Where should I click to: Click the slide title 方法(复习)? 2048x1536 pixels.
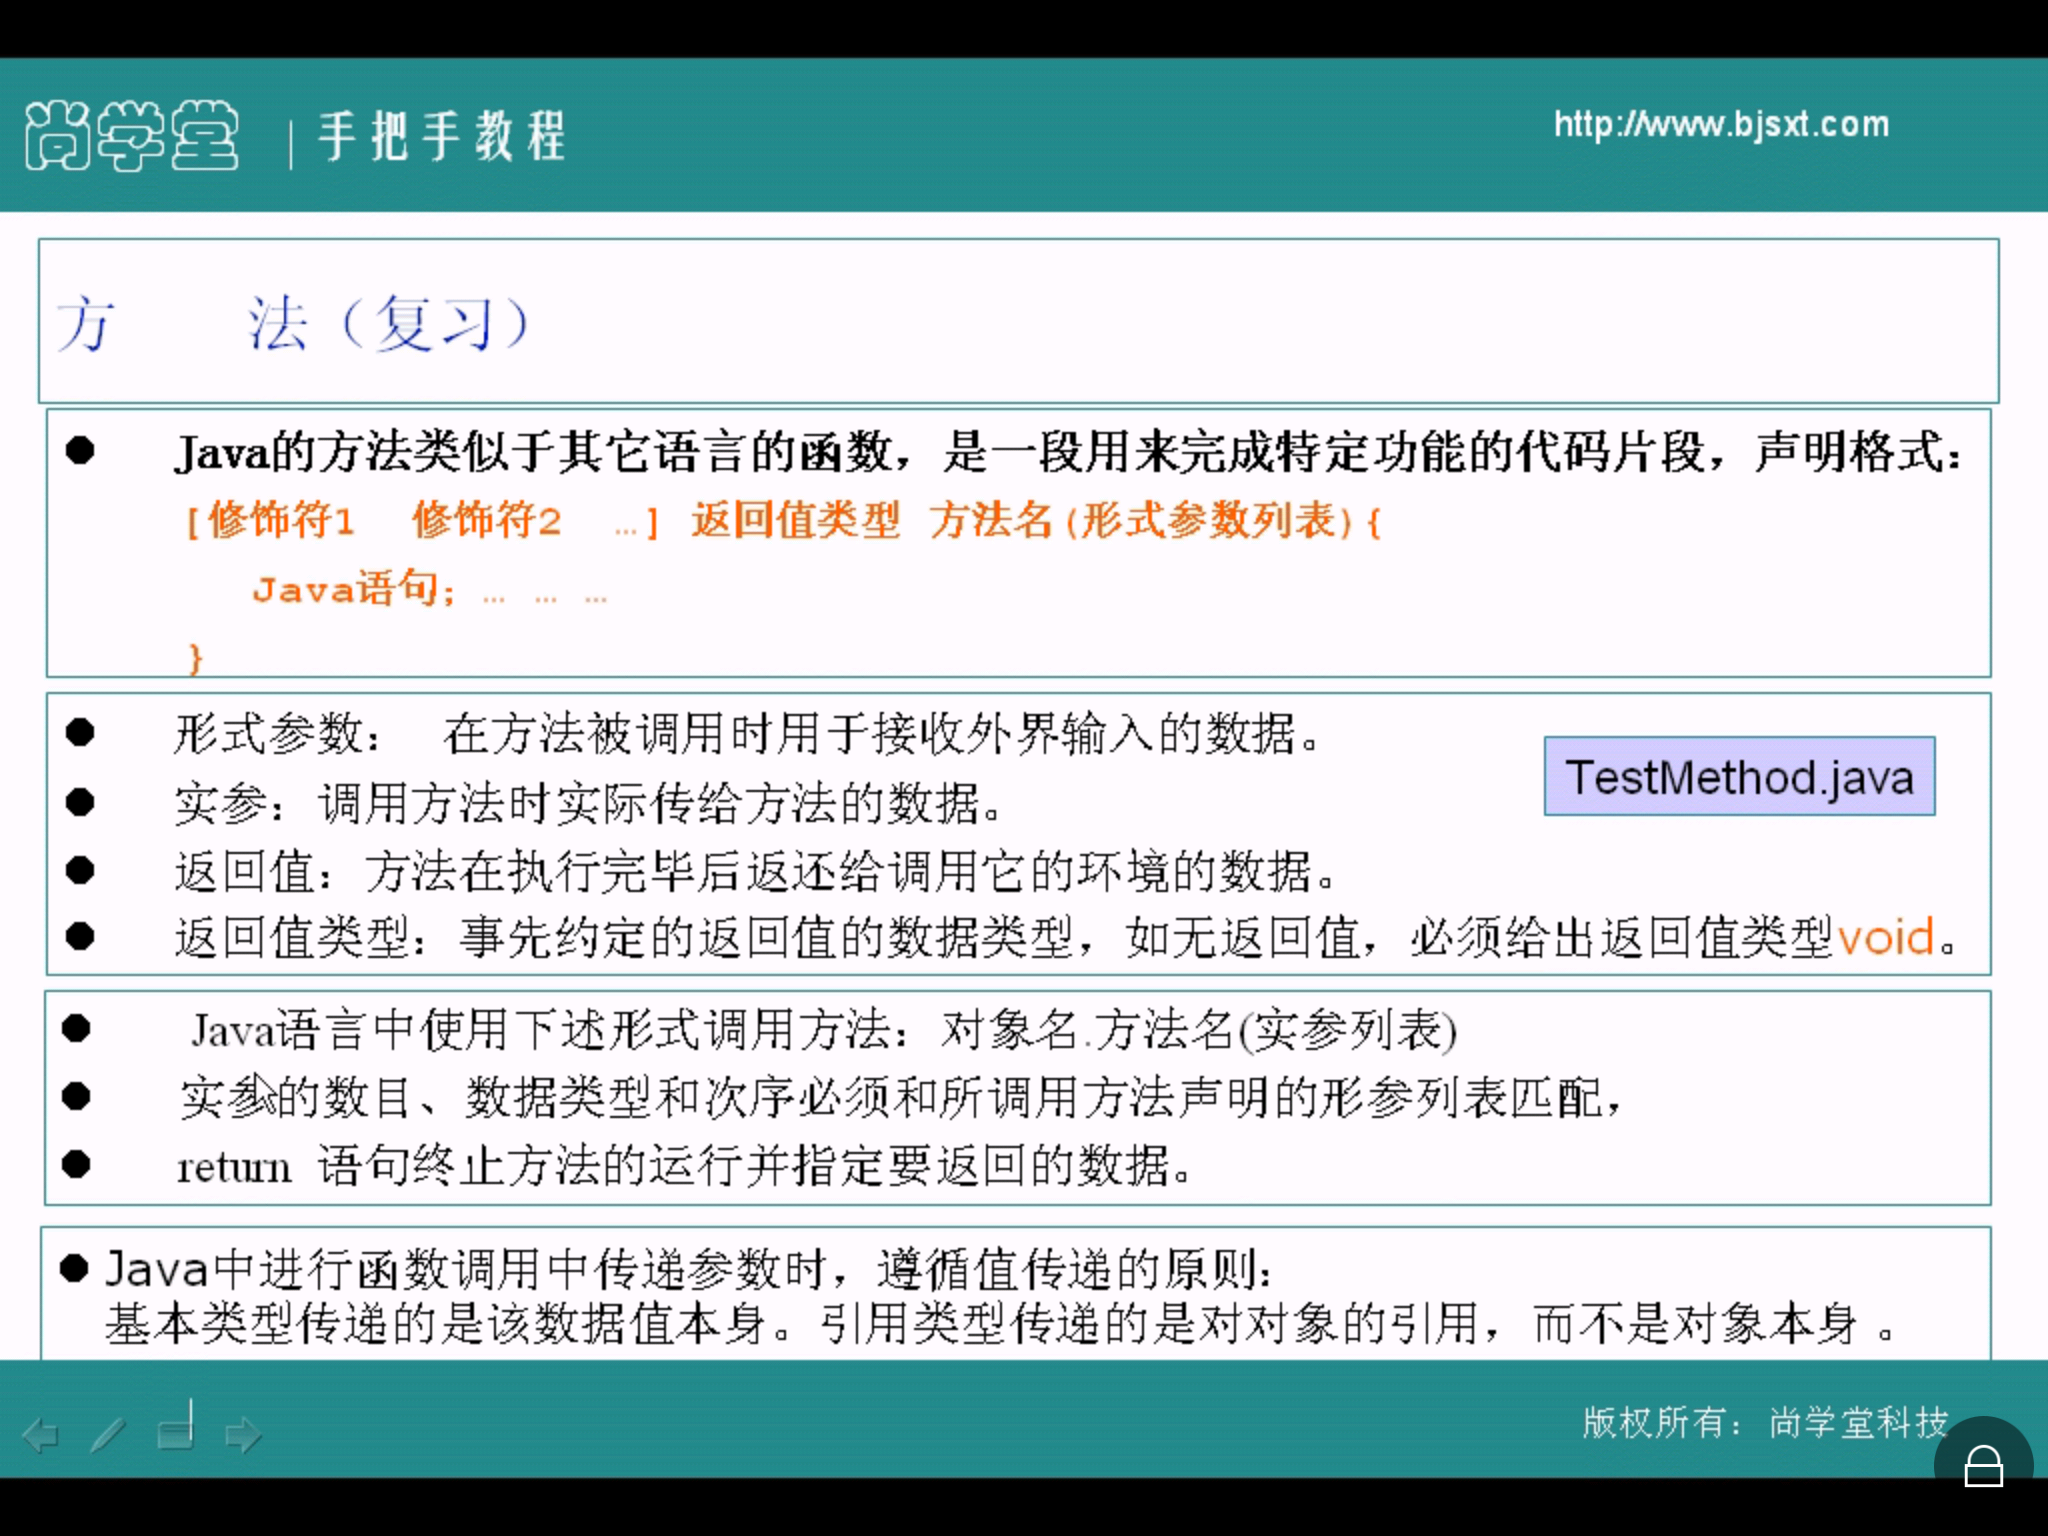(x=291, y=323)
